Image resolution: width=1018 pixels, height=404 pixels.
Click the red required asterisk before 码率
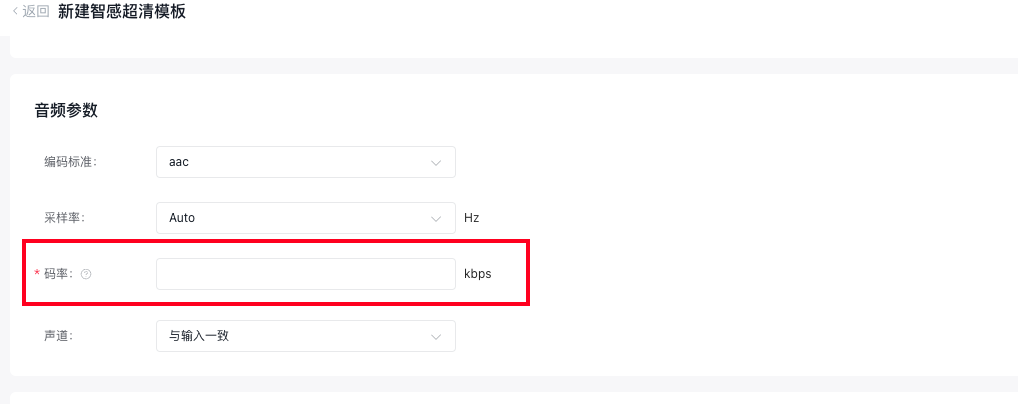pos(37,273)
